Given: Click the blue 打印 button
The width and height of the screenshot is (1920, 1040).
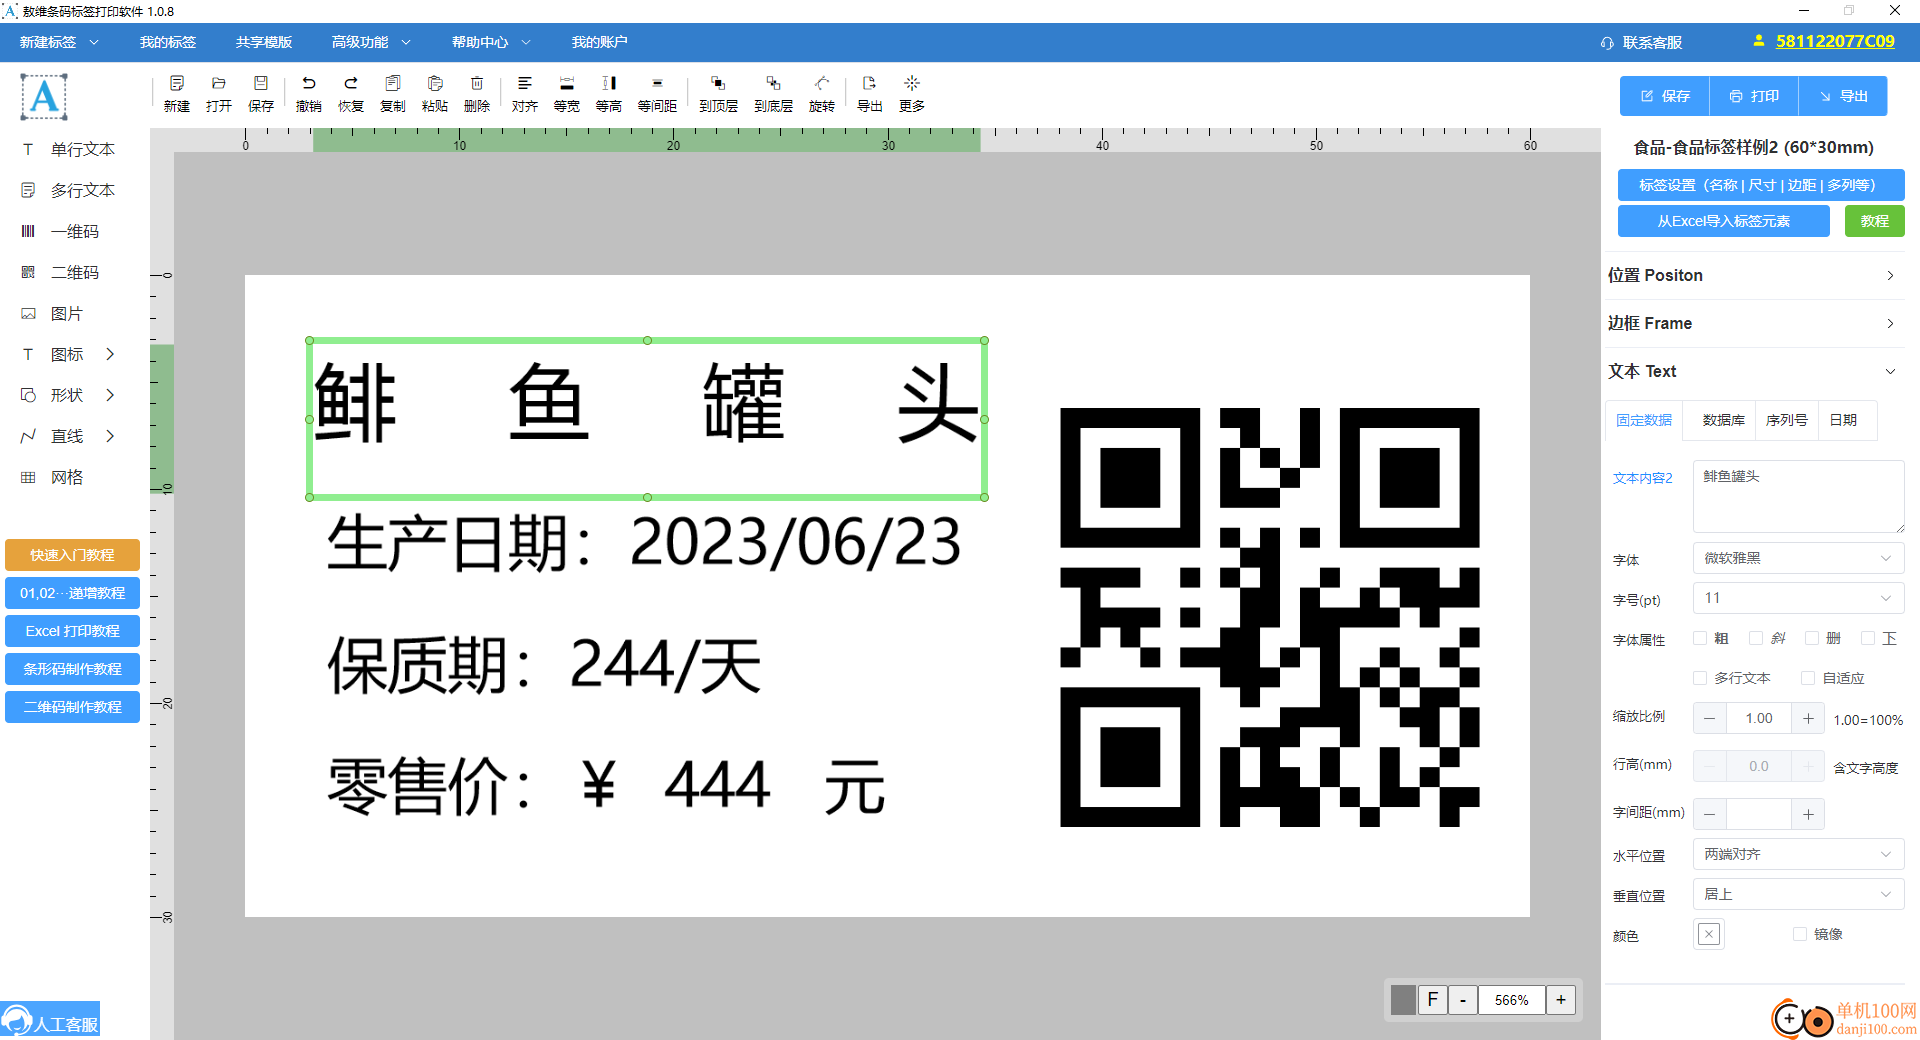Looking at the screenshot, I should 1754,96.
